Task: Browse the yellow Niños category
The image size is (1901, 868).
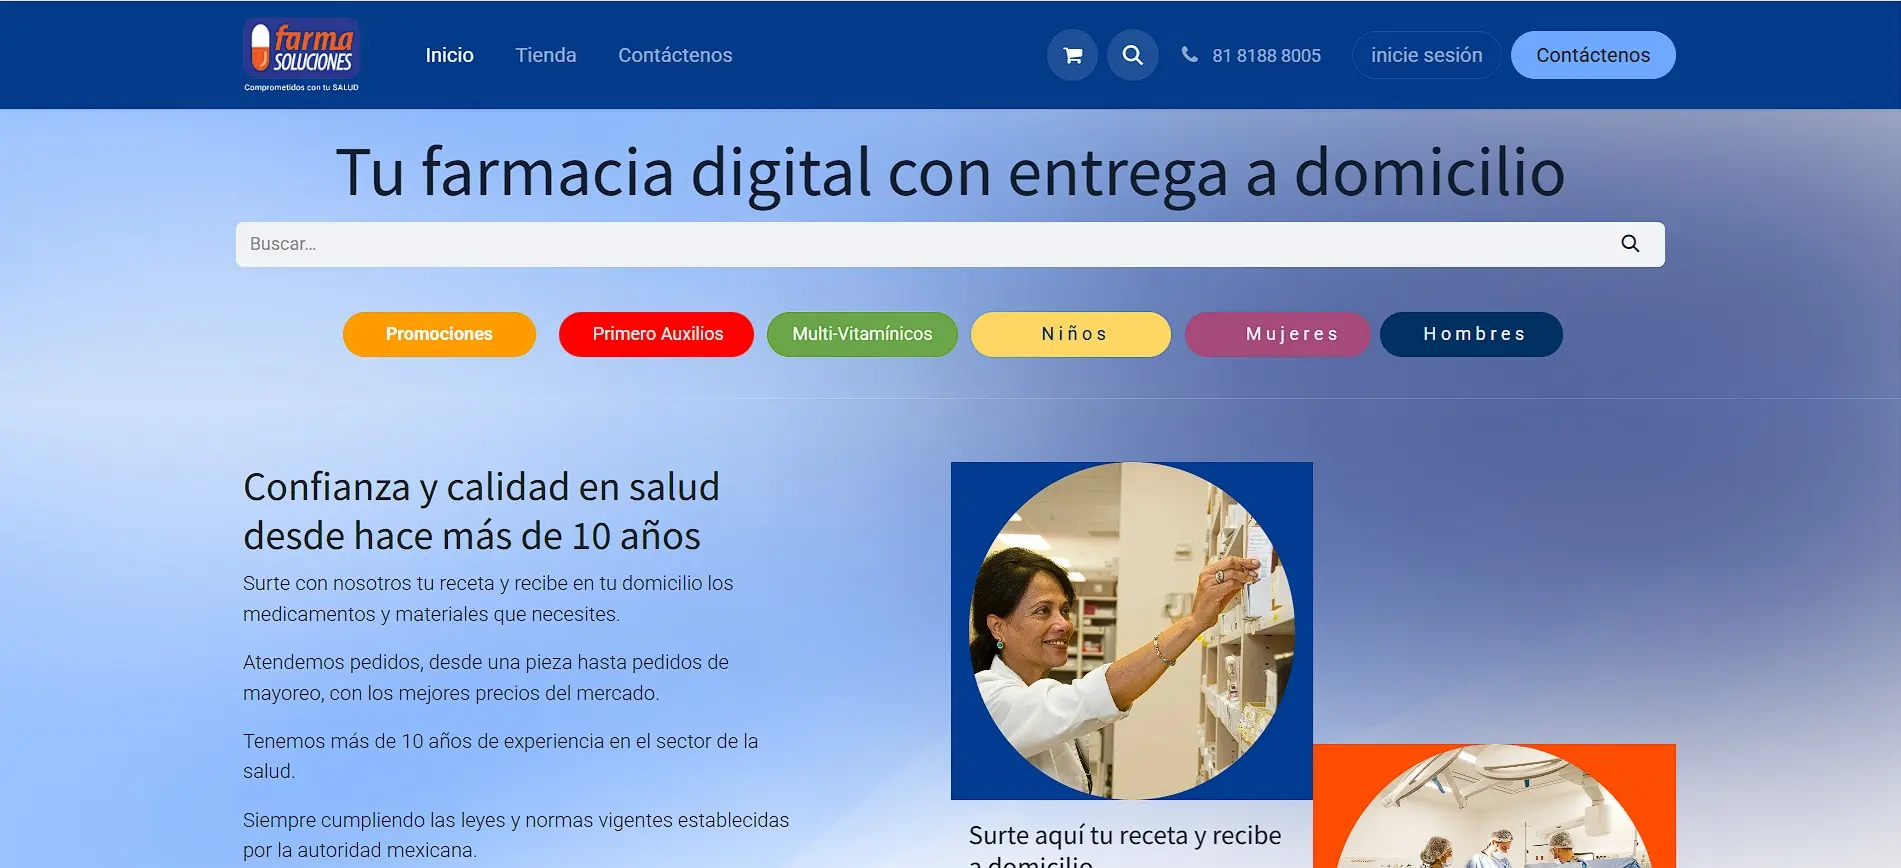Action: coord(1071,334)
